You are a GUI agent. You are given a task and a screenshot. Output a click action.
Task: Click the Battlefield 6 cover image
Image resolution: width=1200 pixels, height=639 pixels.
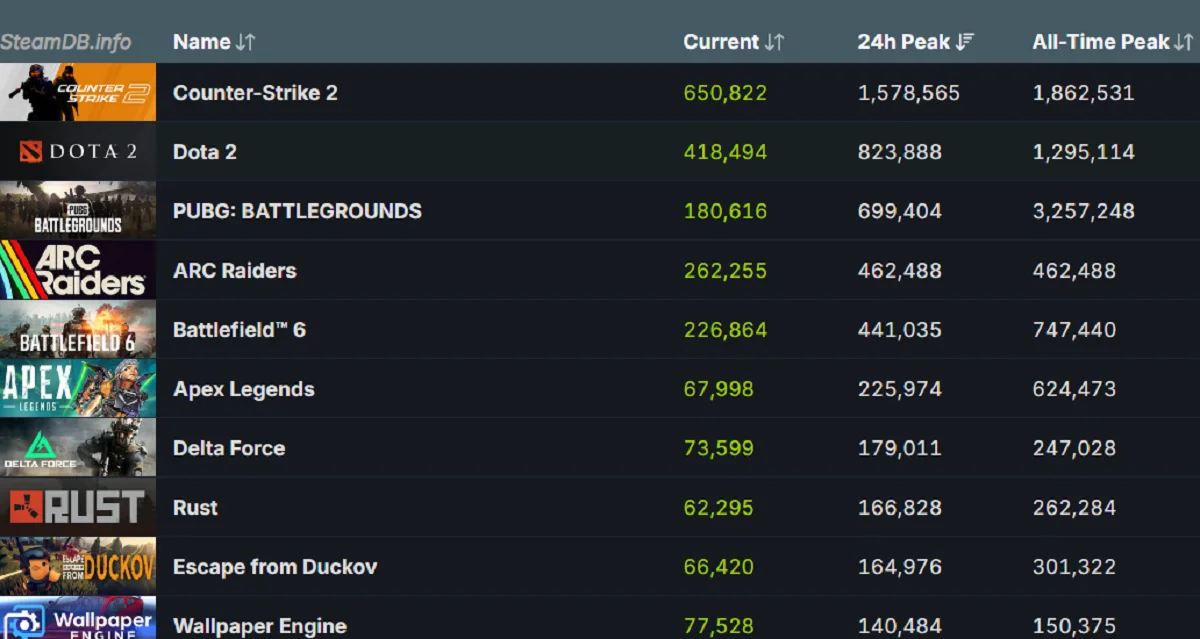coord(78,330)
